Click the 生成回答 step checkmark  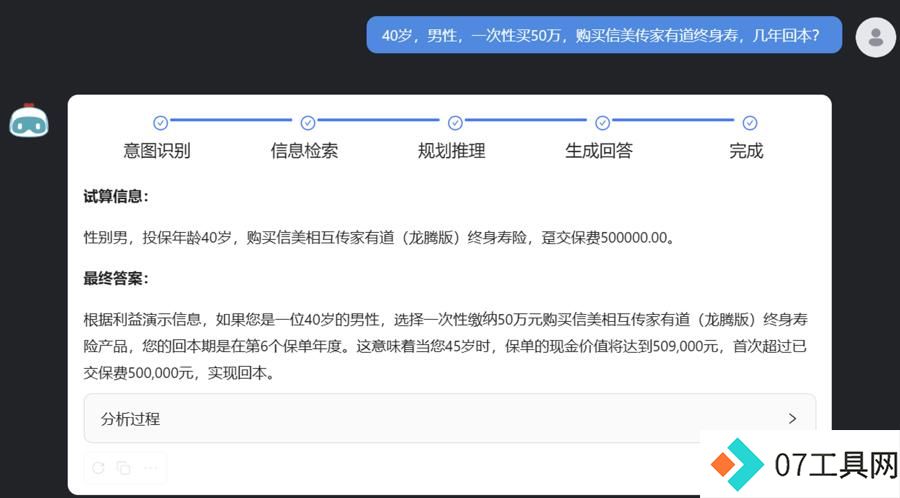pos(602,123)
